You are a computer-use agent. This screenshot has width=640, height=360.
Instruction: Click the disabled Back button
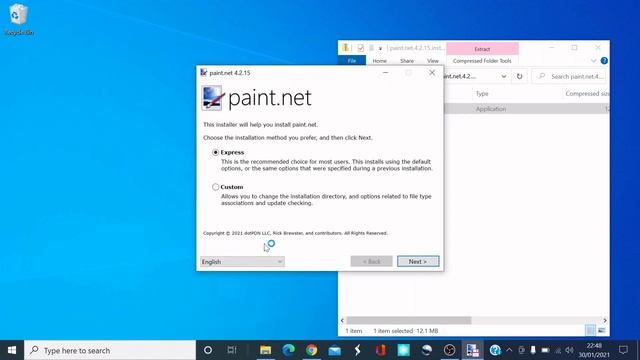pos(371,261)
